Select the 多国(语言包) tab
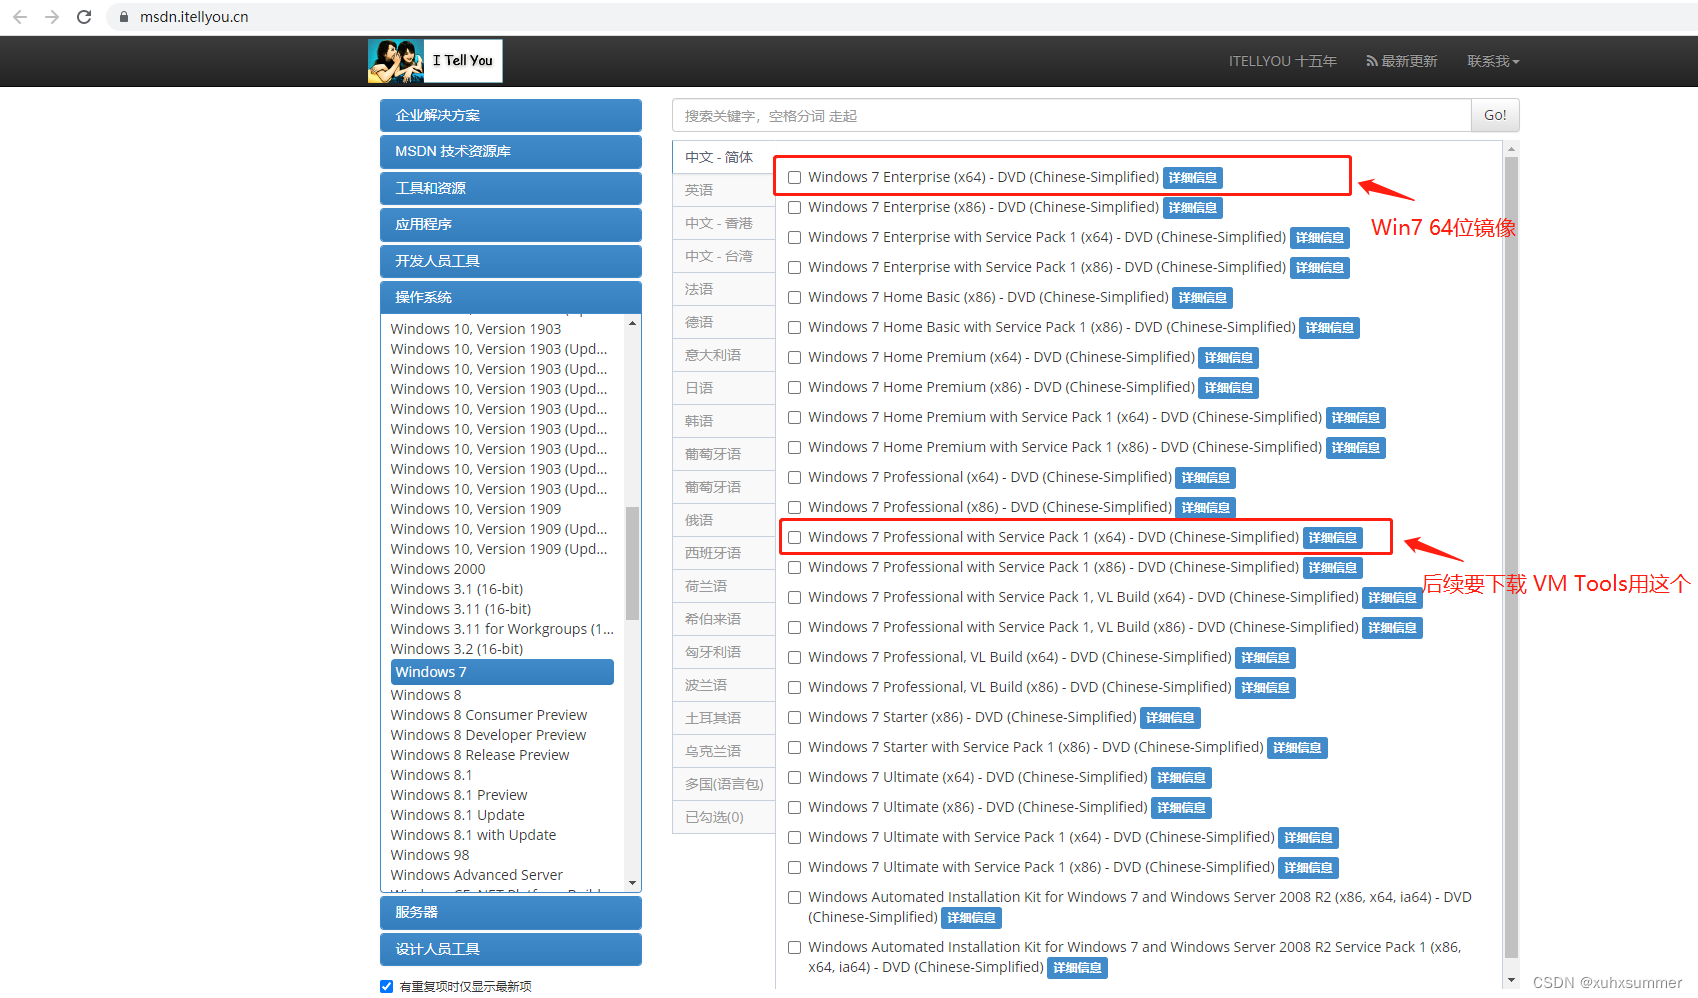This screenshot has height=998, width=1698. [x=723, y=784]
